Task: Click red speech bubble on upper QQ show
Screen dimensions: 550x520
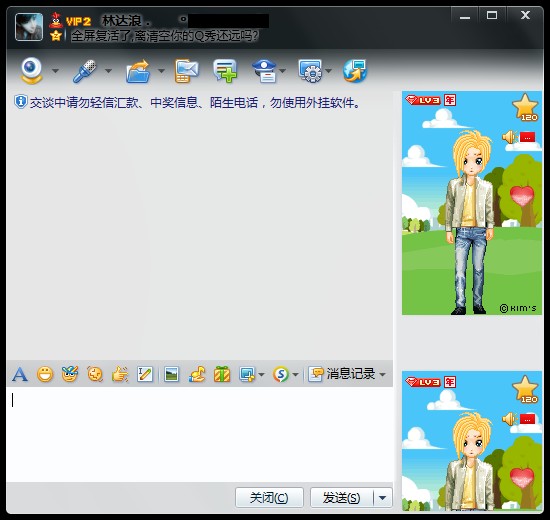Action: [527, 137]
